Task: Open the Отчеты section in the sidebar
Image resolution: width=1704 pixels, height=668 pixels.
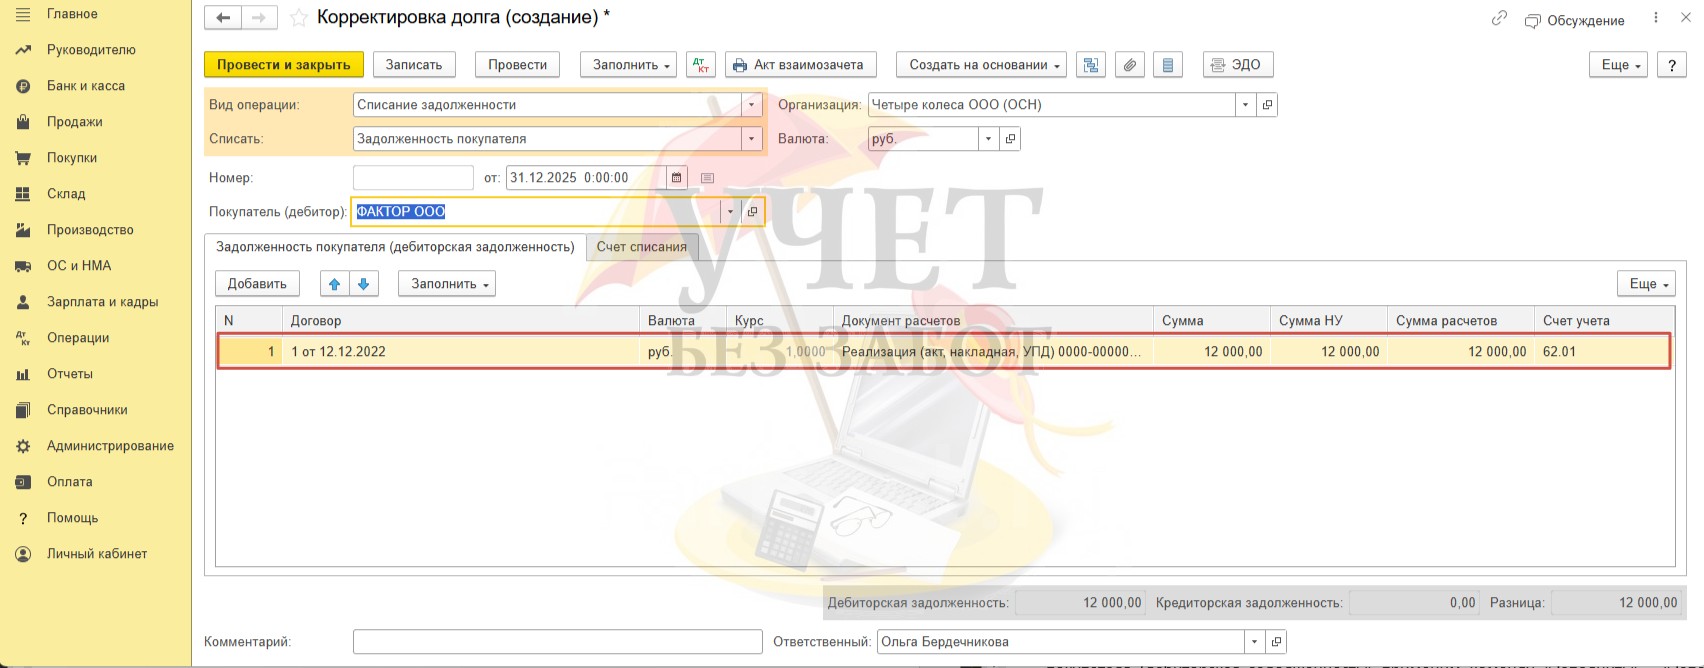Action: [70, 374]
